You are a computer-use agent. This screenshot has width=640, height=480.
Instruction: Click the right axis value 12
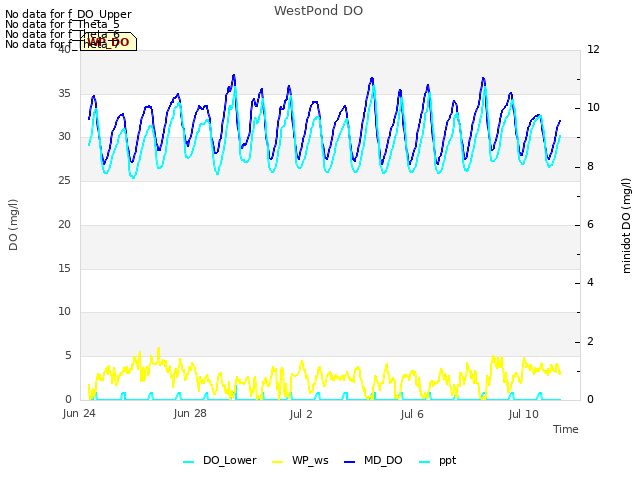593,49
